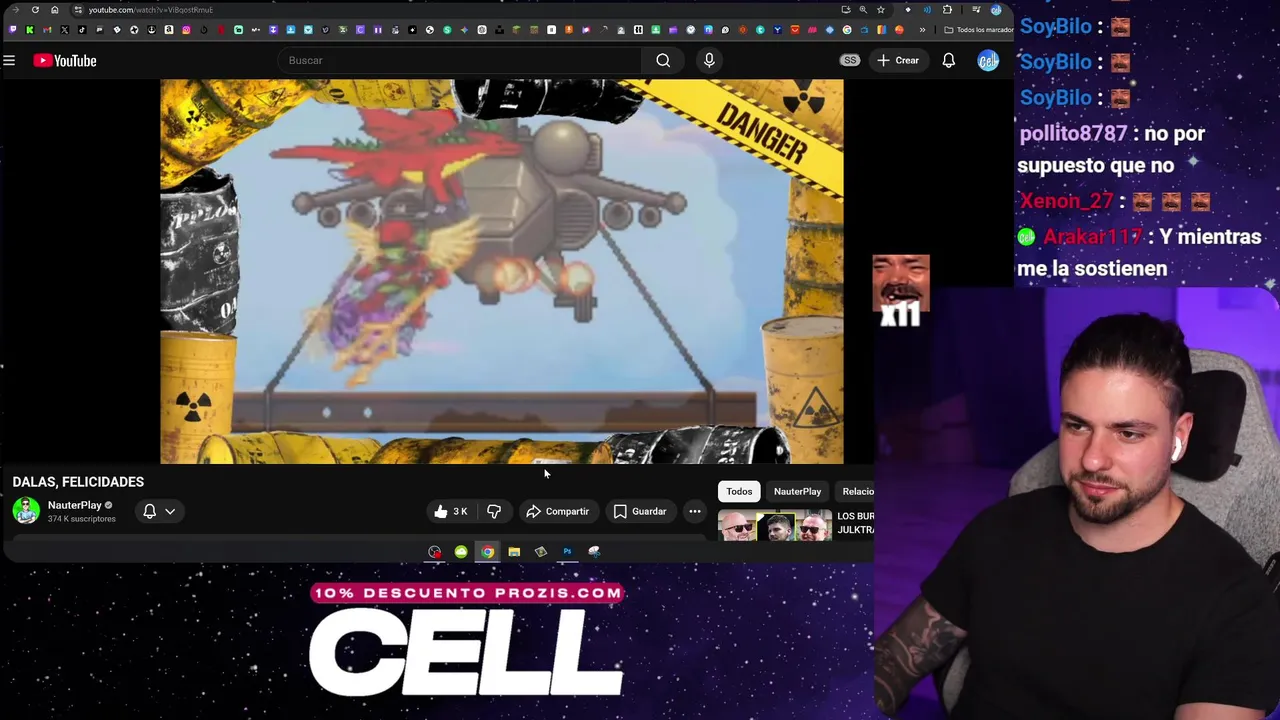Viewport: 1280px width, 720px height.
Task: Open the NauterPlay channel name link
Action: click(x=75, y=505)
